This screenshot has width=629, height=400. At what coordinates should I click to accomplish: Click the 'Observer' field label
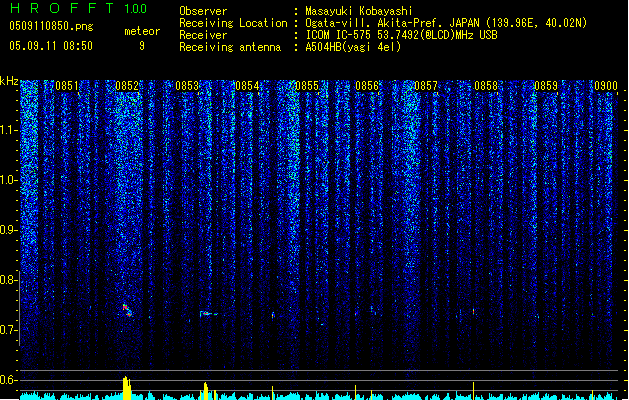point(203,11)
